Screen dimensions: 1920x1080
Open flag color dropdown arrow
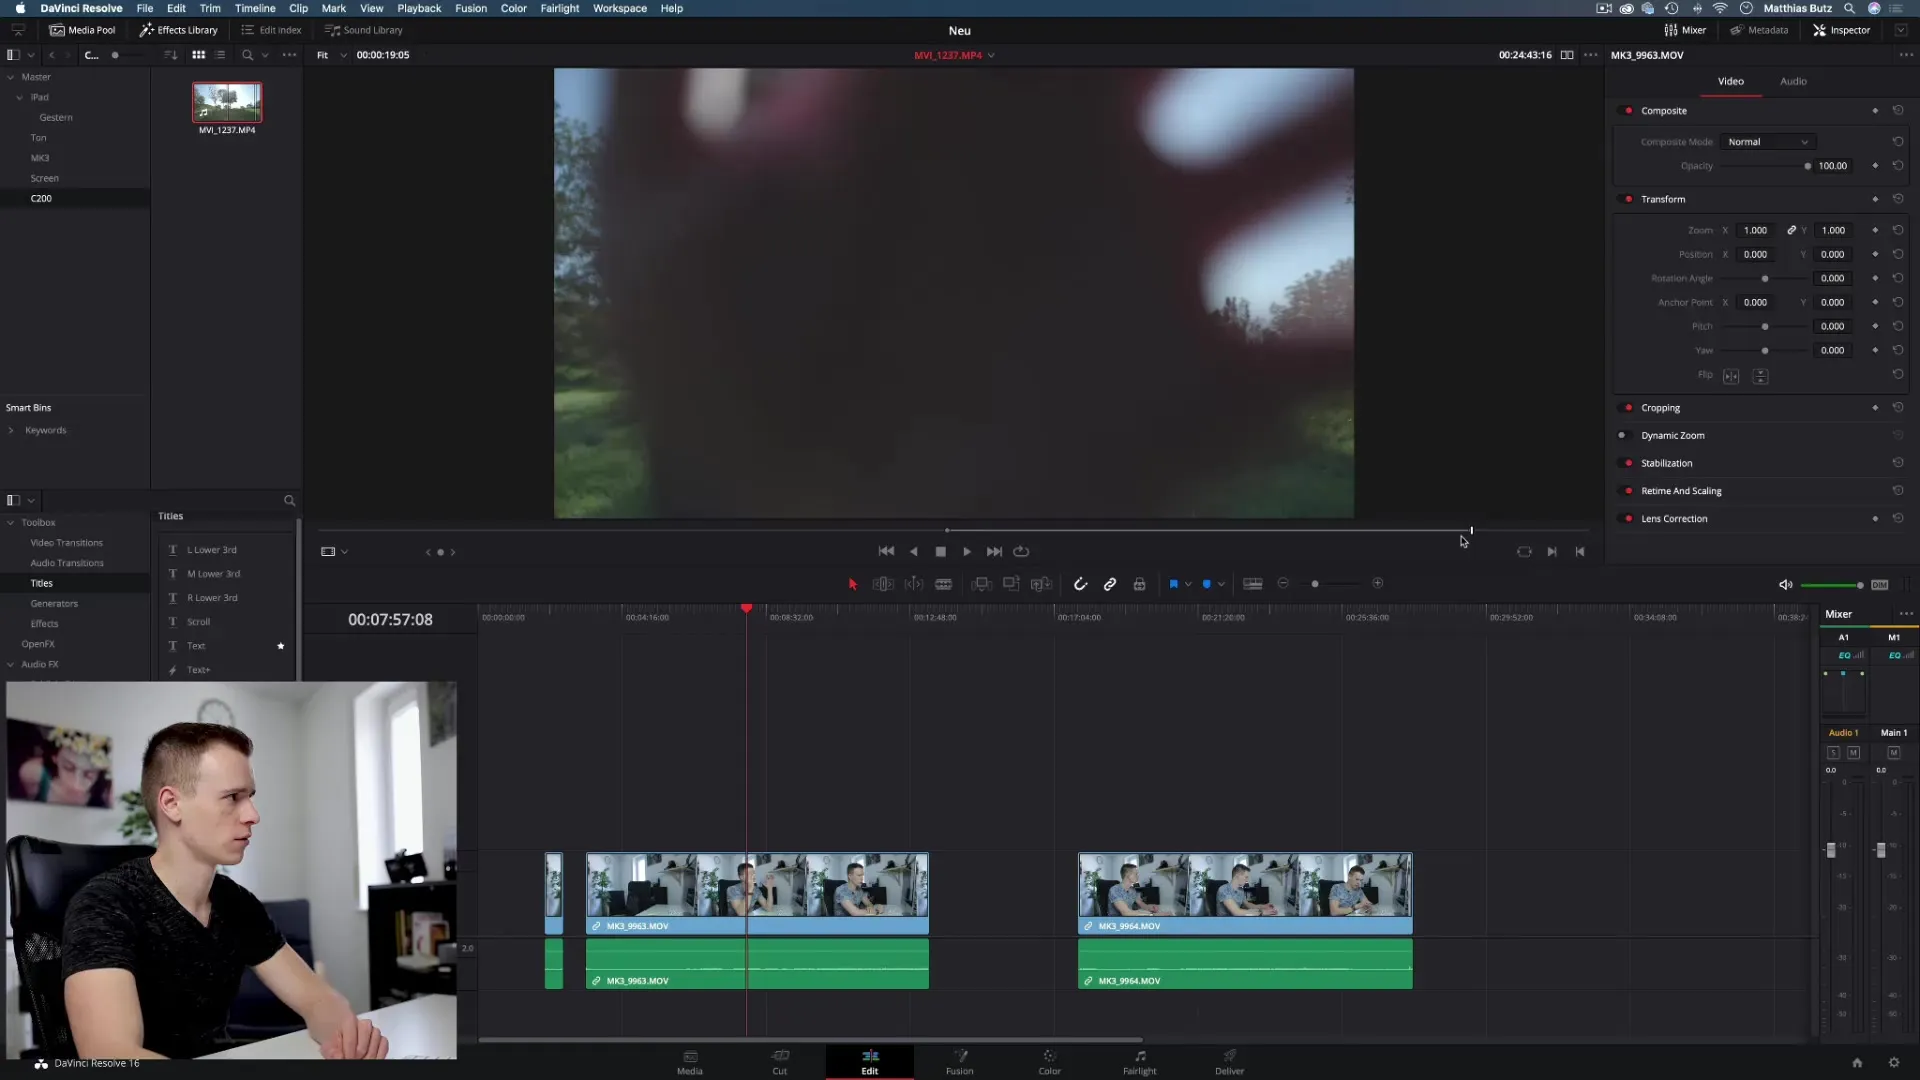point(1188,584)
